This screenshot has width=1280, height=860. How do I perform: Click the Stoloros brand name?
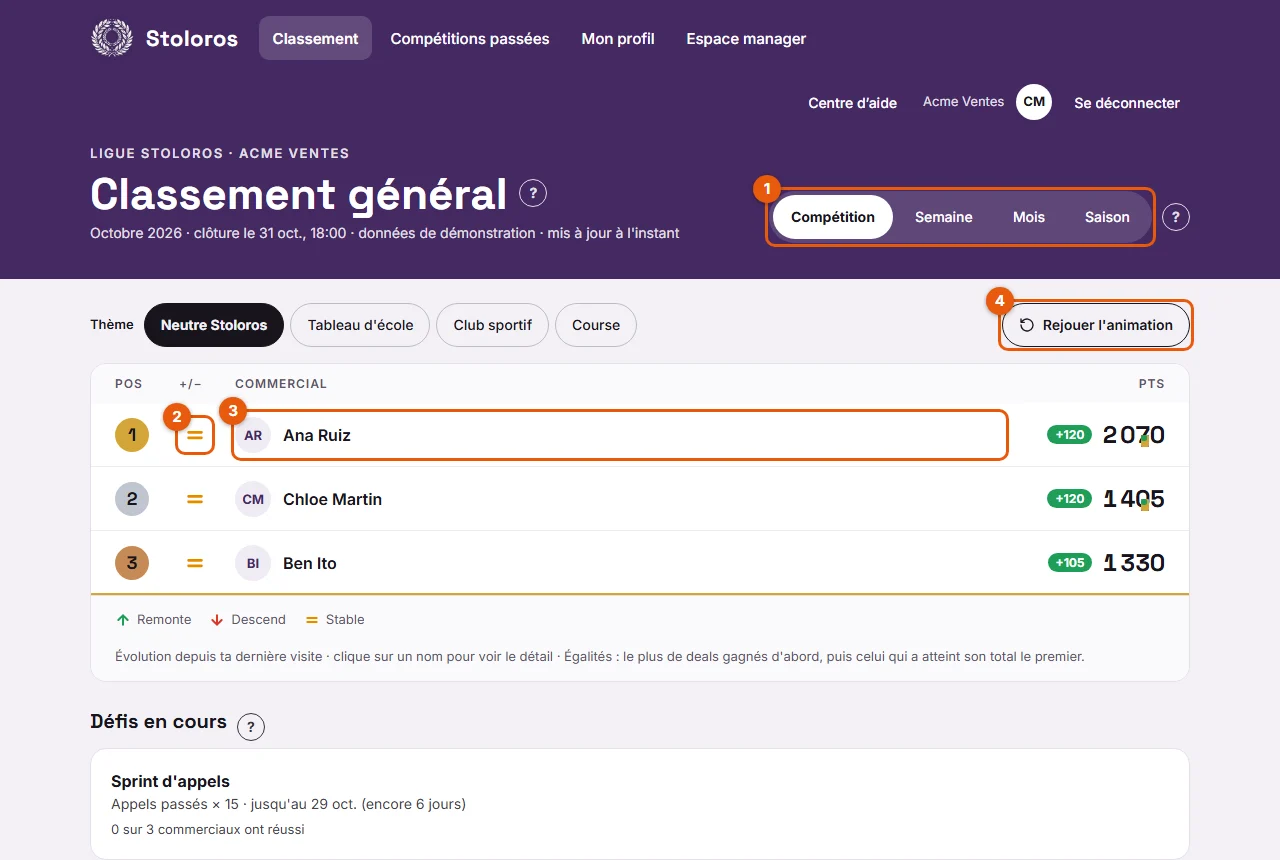pos(192,38)
